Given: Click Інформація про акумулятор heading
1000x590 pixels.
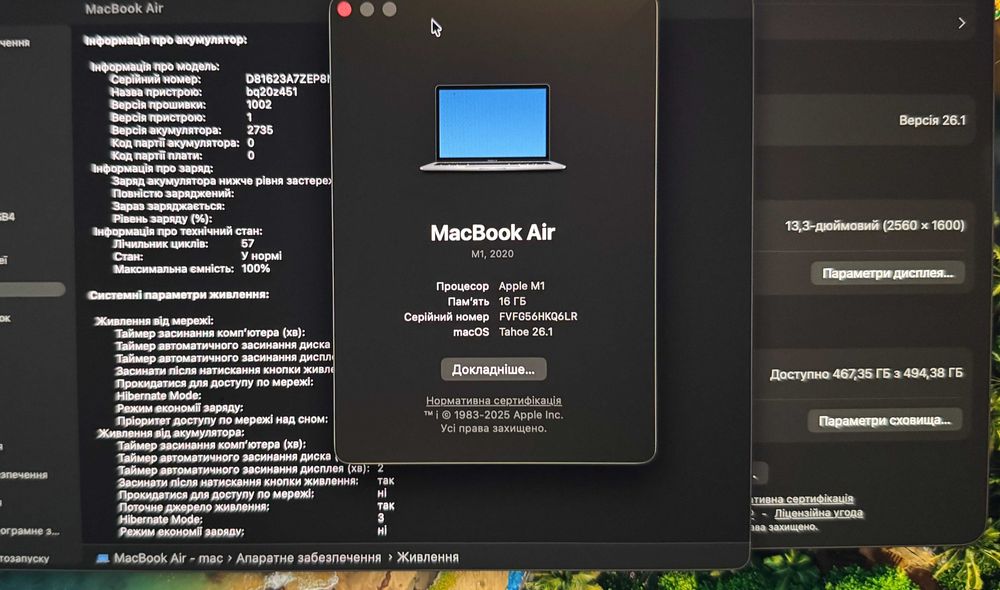Looking at the screenshot, I should pyautogui.click(x=165, y=40).
